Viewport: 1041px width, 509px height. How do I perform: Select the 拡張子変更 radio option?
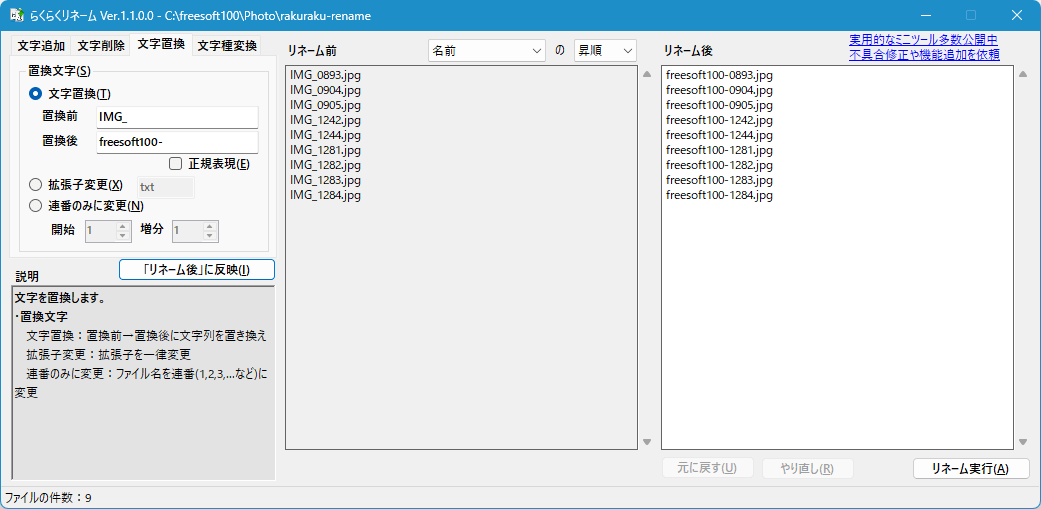pyautogui.click(x=36, y=185)
